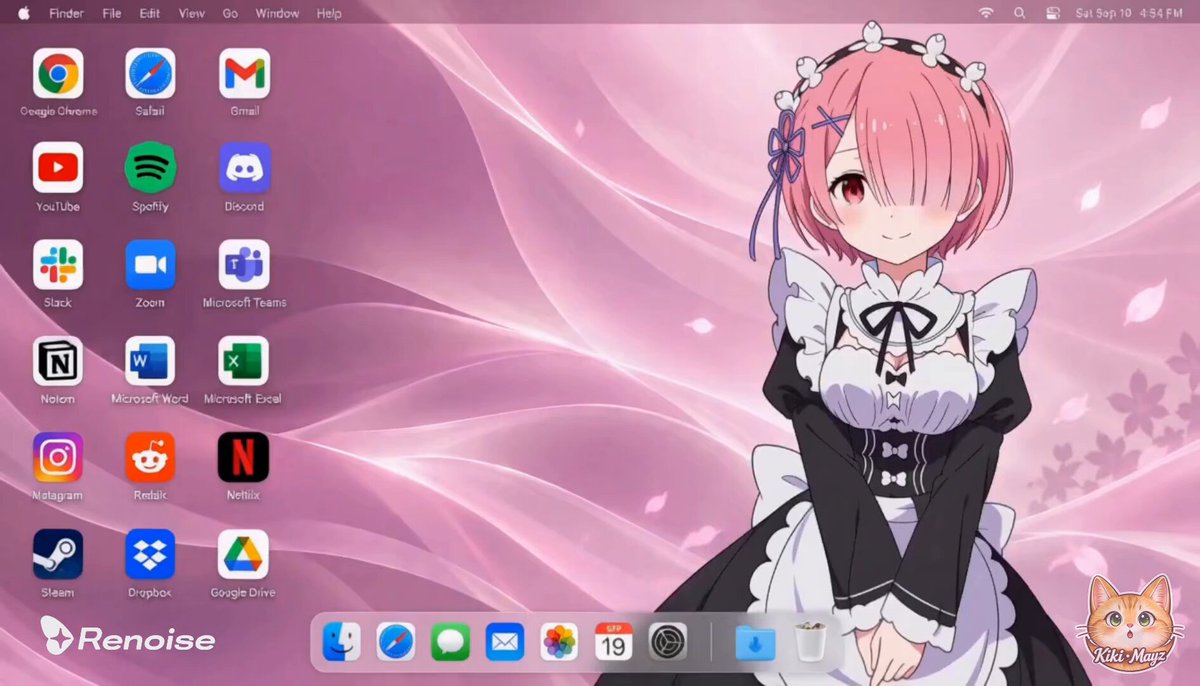Open Safari from the Dock
Screen dimensions: 1200x686
tap(396, 641)
